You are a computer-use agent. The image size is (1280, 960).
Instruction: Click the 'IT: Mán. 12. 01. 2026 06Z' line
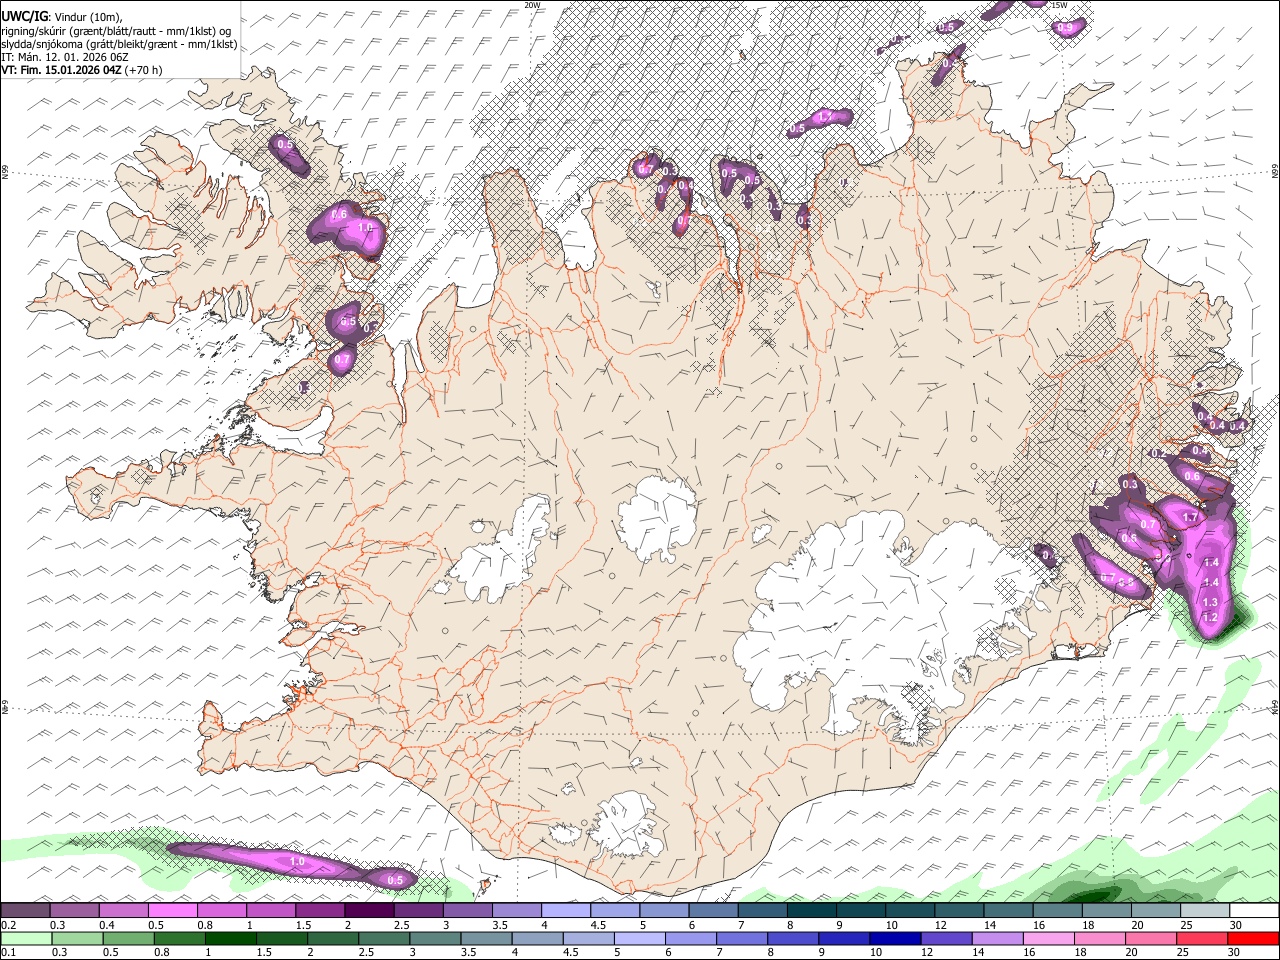click(64, 57)
